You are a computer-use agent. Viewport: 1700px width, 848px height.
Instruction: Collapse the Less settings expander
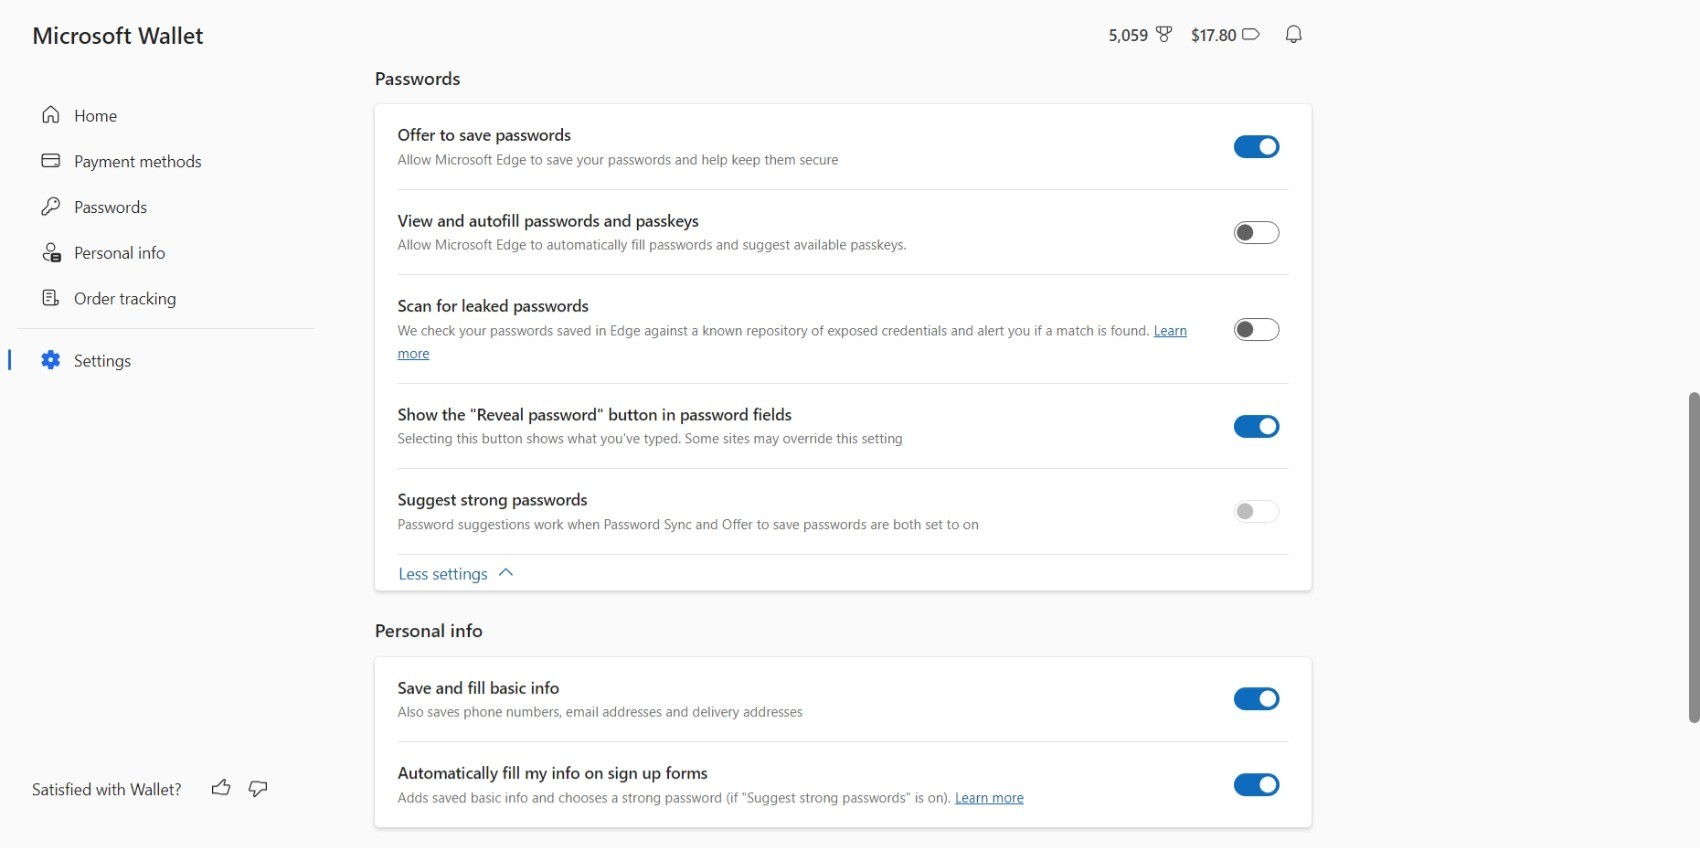point(455,574)
